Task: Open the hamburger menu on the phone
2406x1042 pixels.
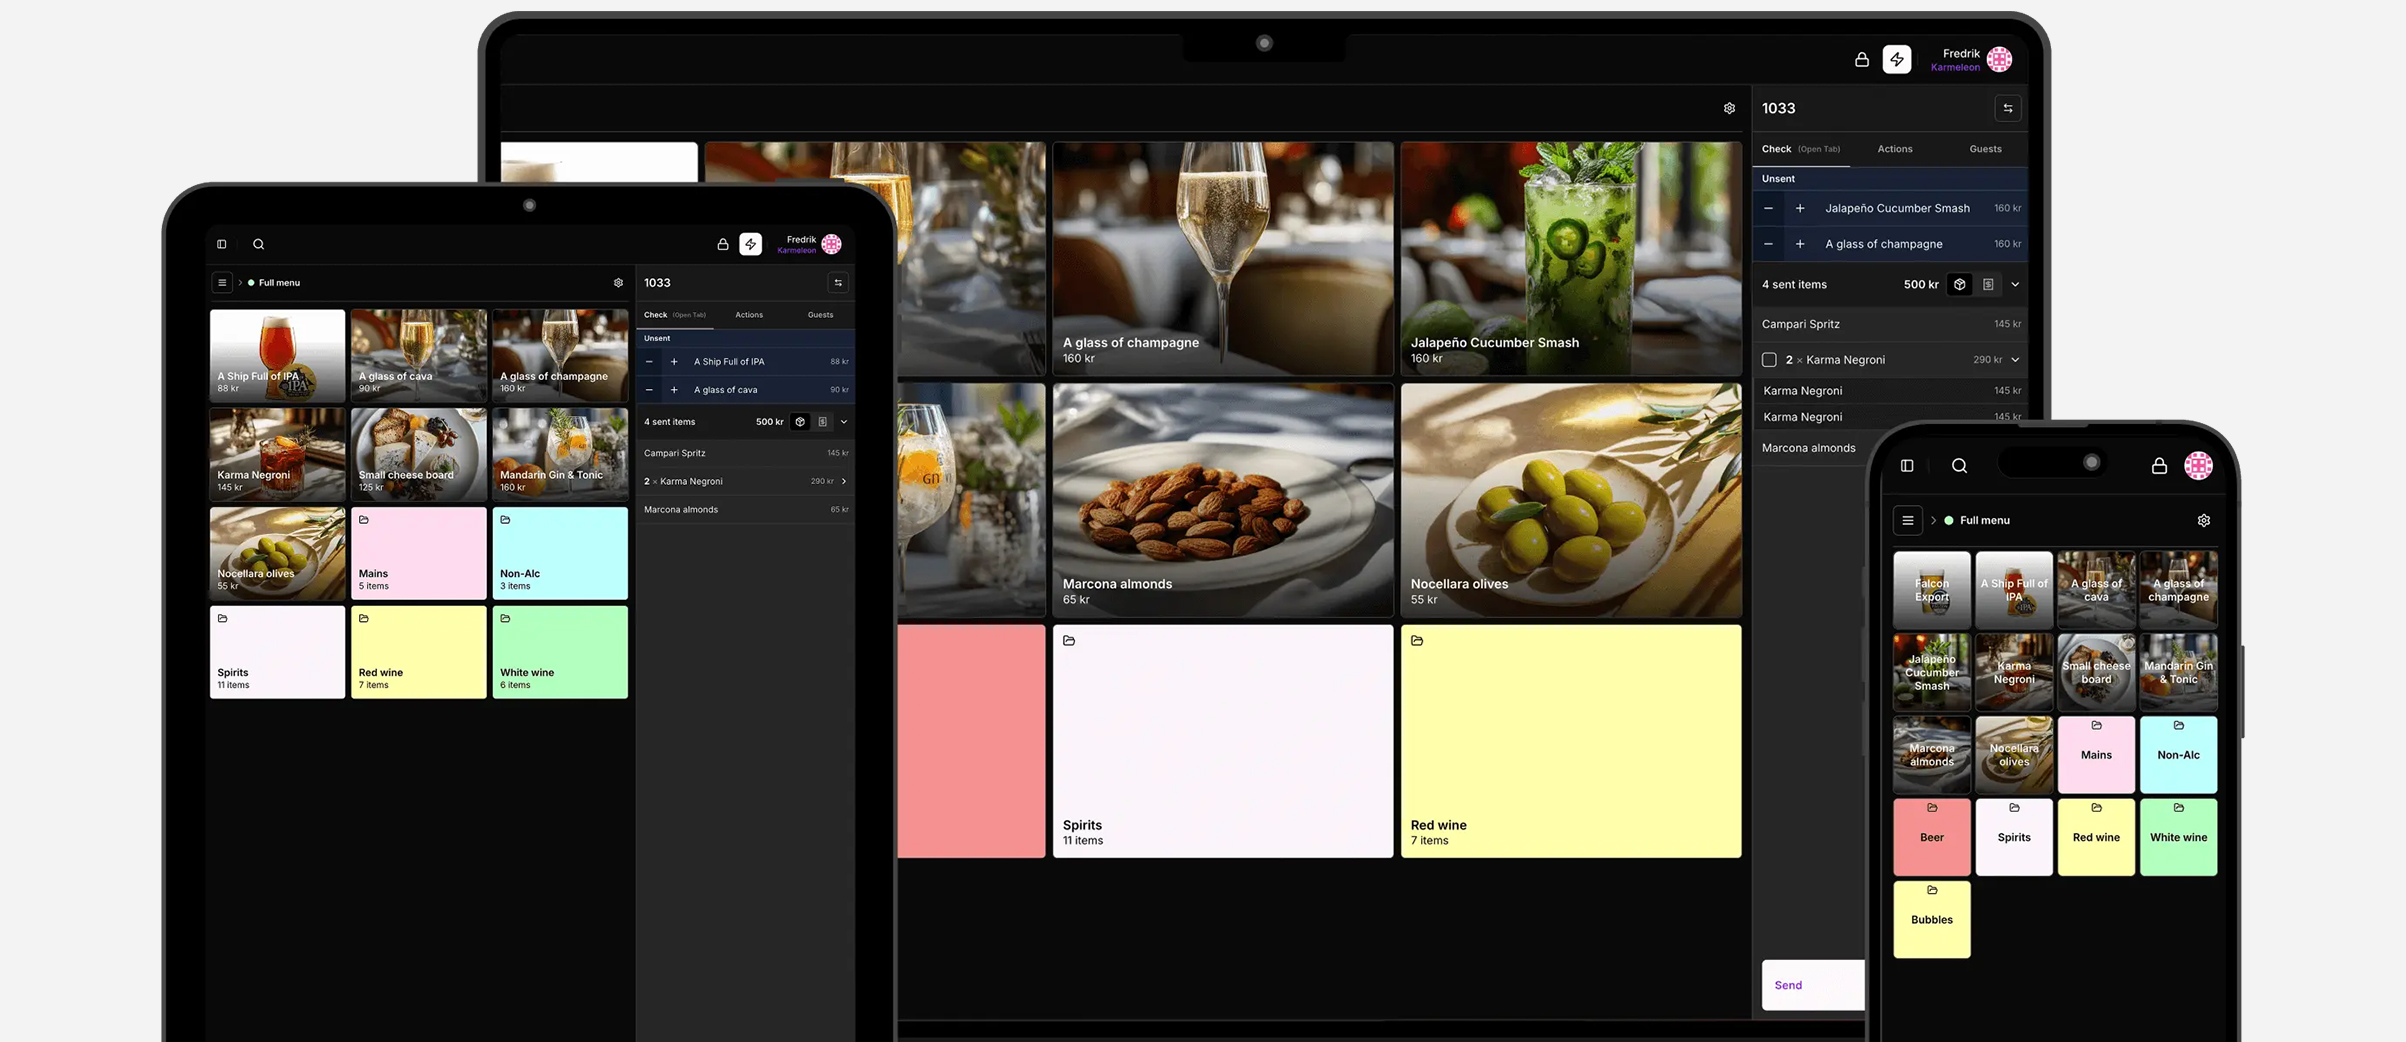Action: click(x=1907, y=520)
